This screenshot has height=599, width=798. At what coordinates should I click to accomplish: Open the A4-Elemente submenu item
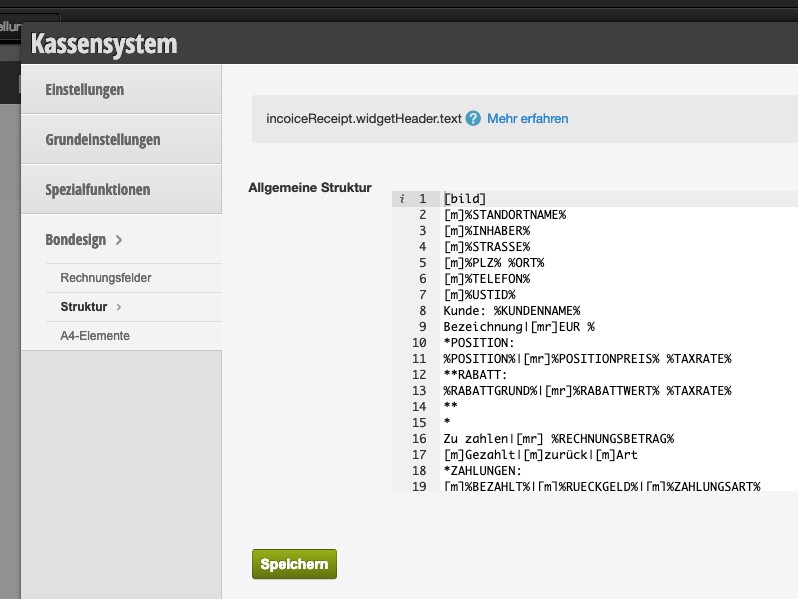[x=95, y=336]
